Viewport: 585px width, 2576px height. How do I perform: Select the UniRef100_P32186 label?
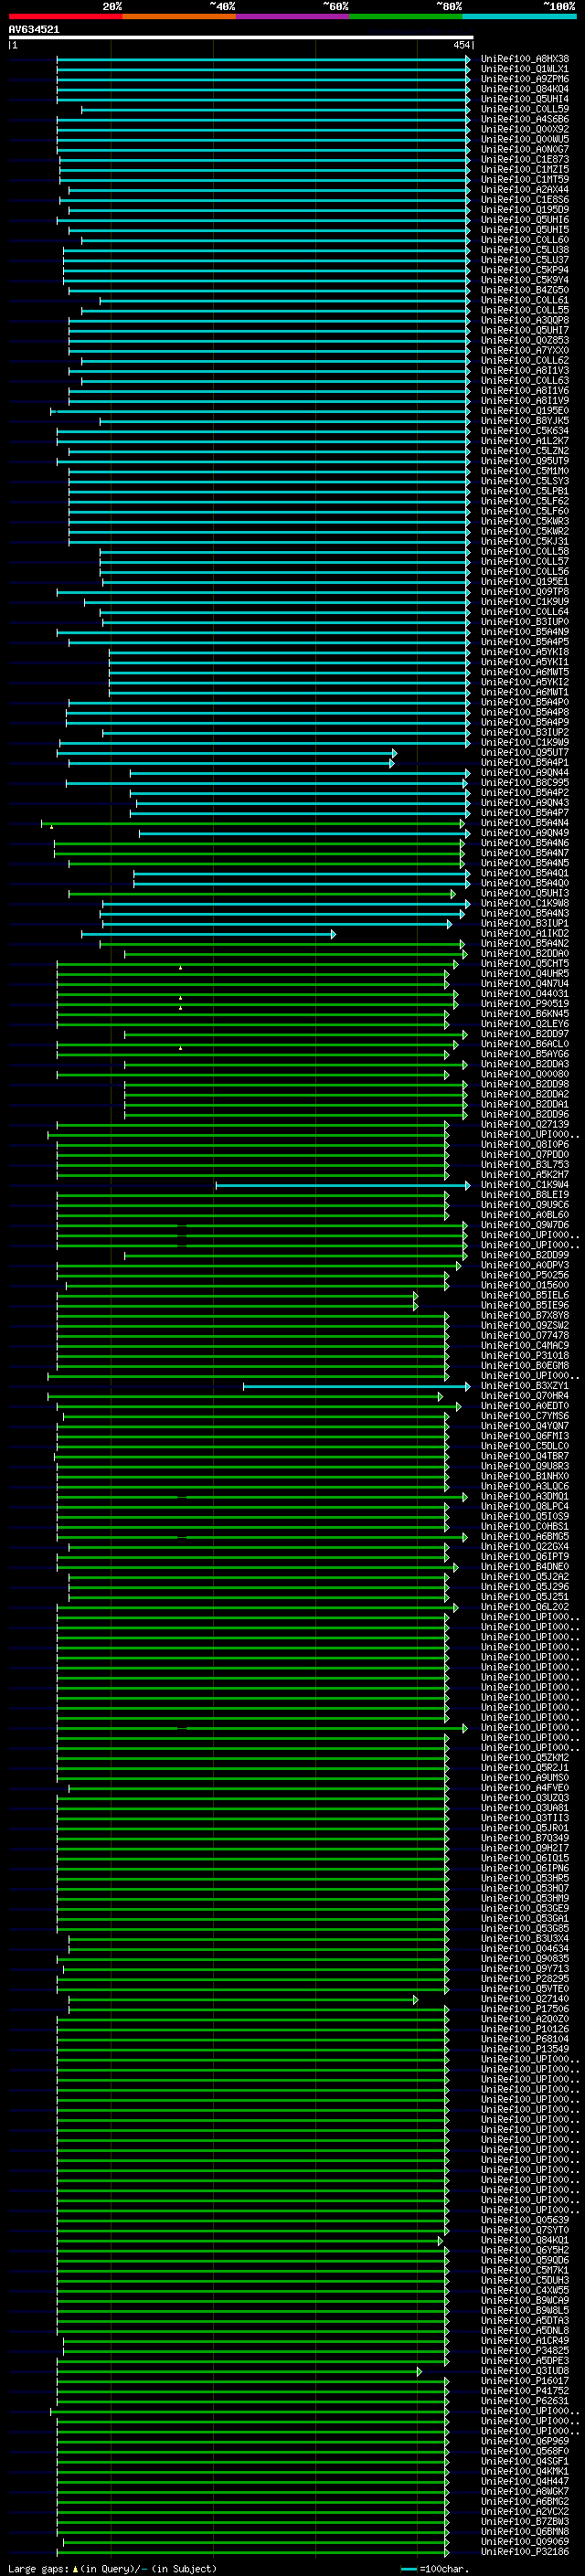pyautogui.click(x=524, y=2551)
